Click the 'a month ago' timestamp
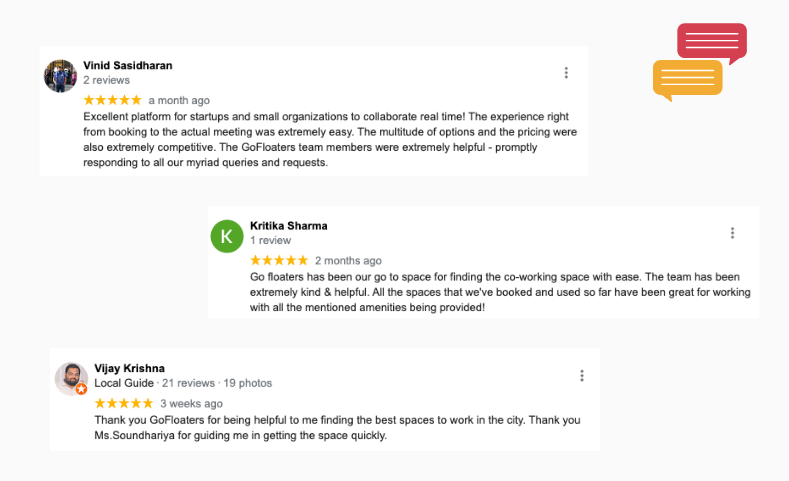This screenshot has height=481, width=789. (x=179, y=100)
